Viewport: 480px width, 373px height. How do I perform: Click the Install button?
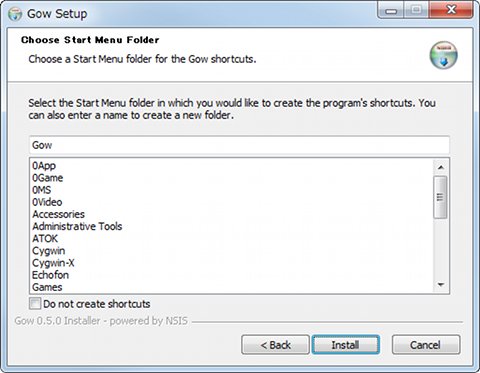[345, 345]
